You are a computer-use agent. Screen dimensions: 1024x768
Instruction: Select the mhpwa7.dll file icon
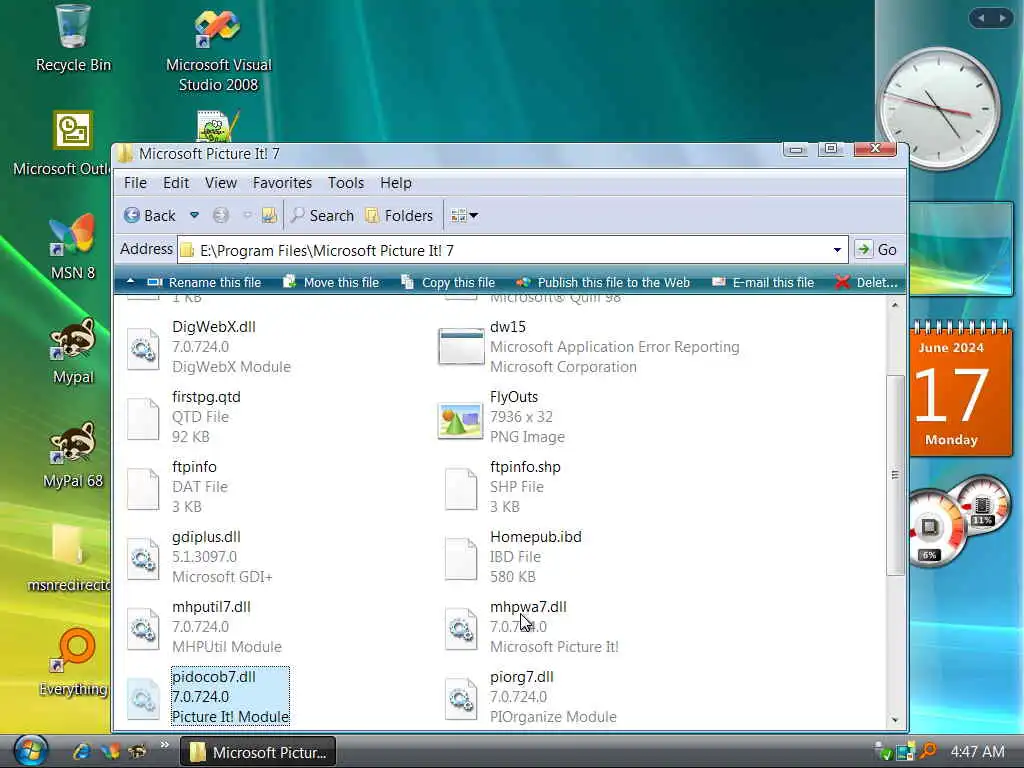[x=461, y=628]
